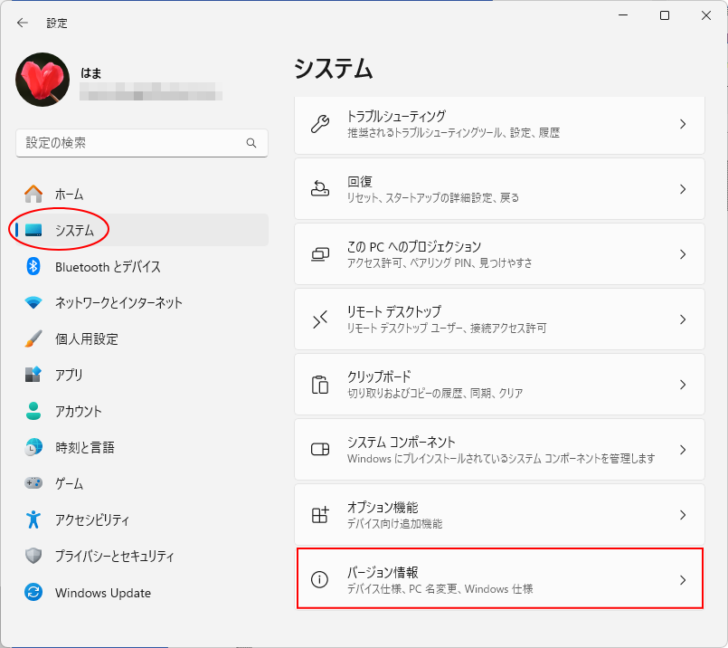This screenshot has width=728, height=648.
Task: Click the magnifier icon in the search box
Action: (251, 143)
